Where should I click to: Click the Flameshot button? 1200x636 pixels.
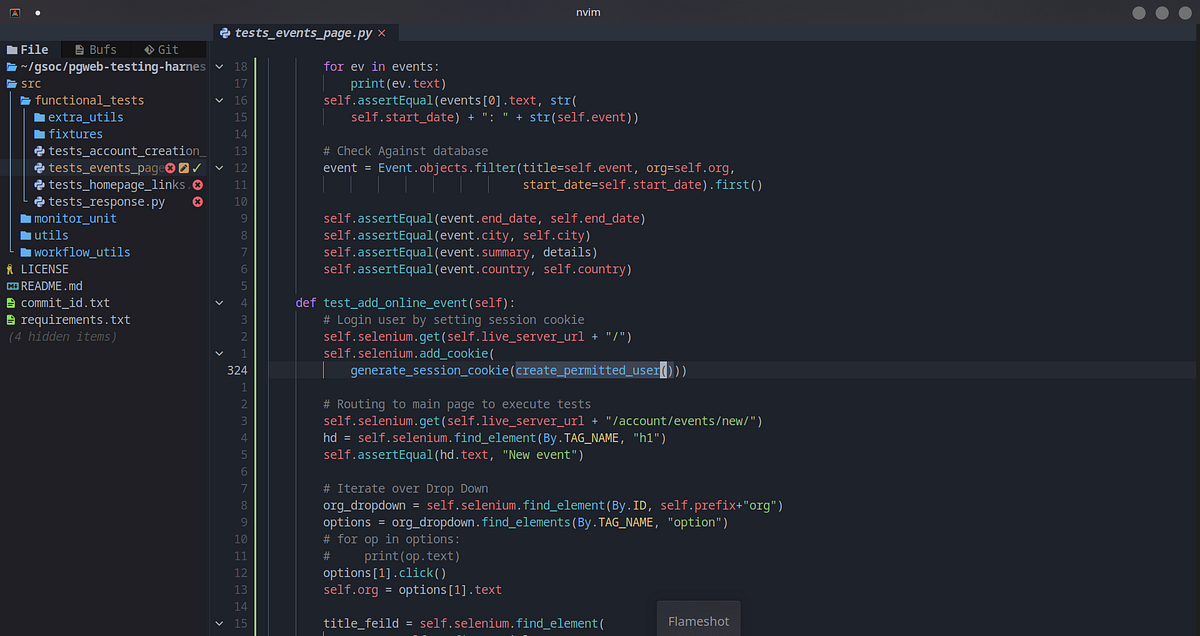pos(698,621)
